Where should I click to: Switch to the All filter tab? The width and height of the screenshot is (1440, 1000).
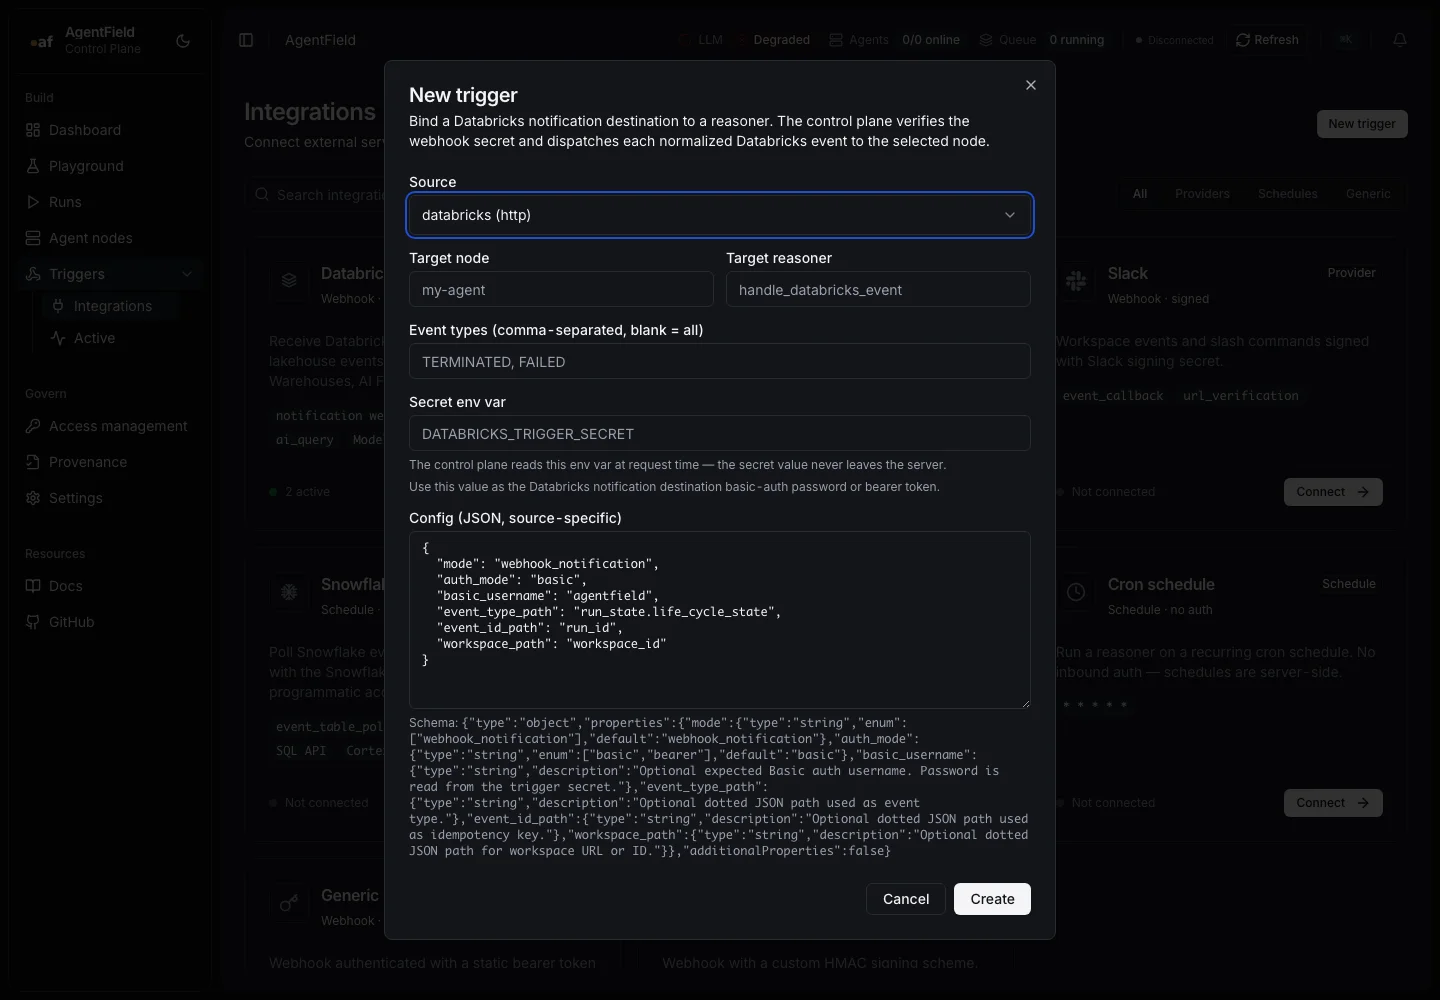tap(1140, 194)
